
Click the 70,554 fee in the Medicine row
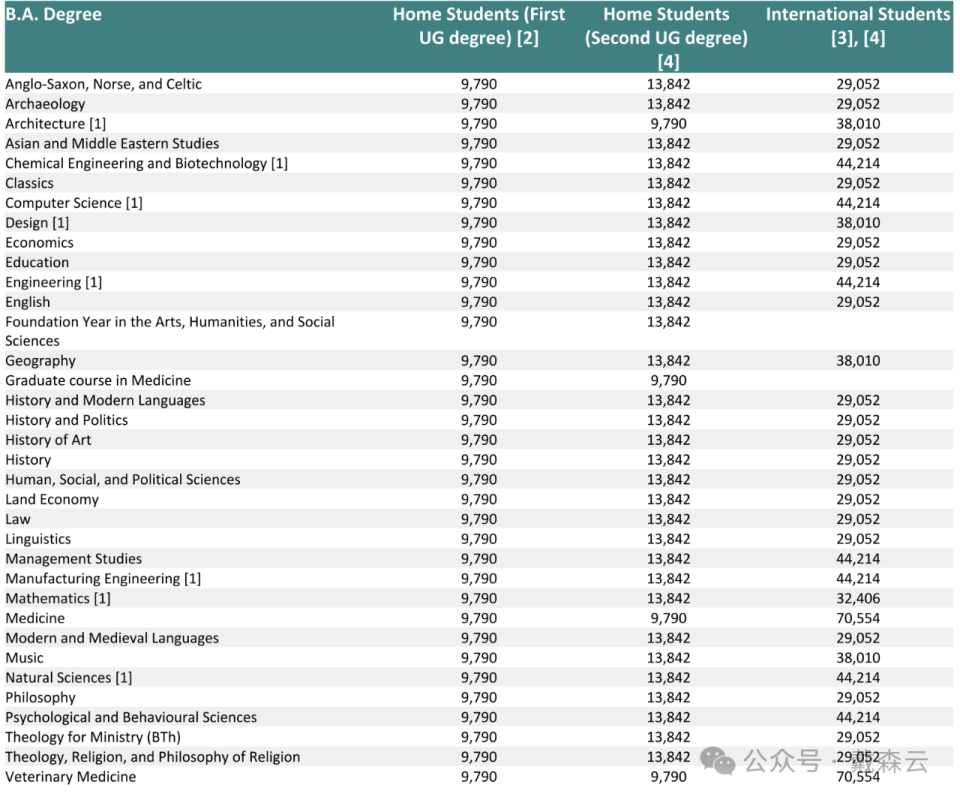pos(858,619)
